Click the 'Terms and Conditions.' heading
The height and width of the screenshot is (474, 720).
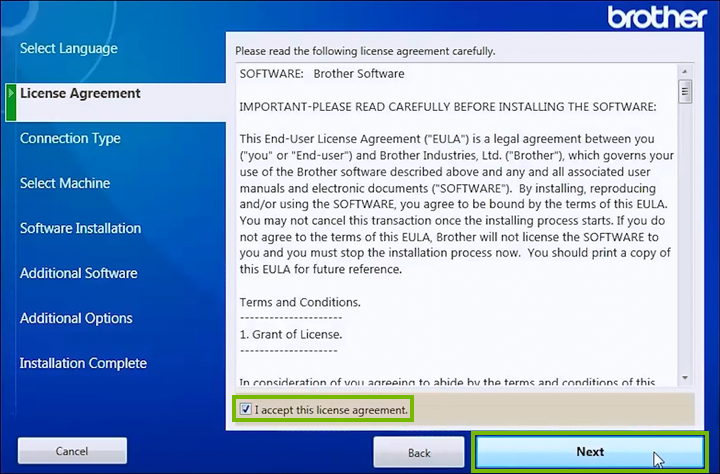click(300, 302)
